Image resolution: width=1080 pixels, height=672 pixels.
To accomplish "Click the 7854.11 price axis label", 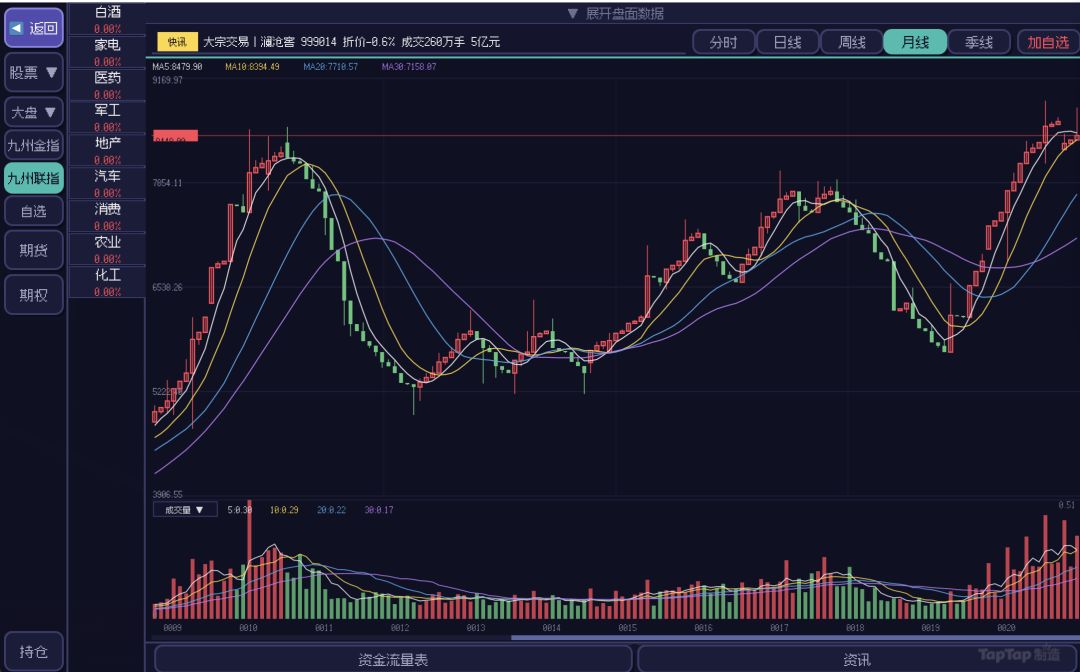I will tap(168, 183).
